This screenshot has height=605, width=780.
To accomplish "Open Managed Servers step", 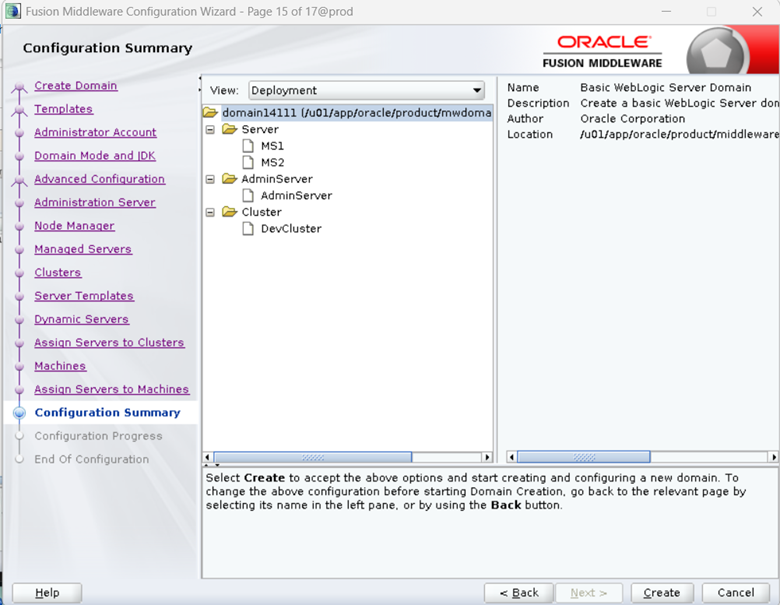I will click(x=83, y=249).
